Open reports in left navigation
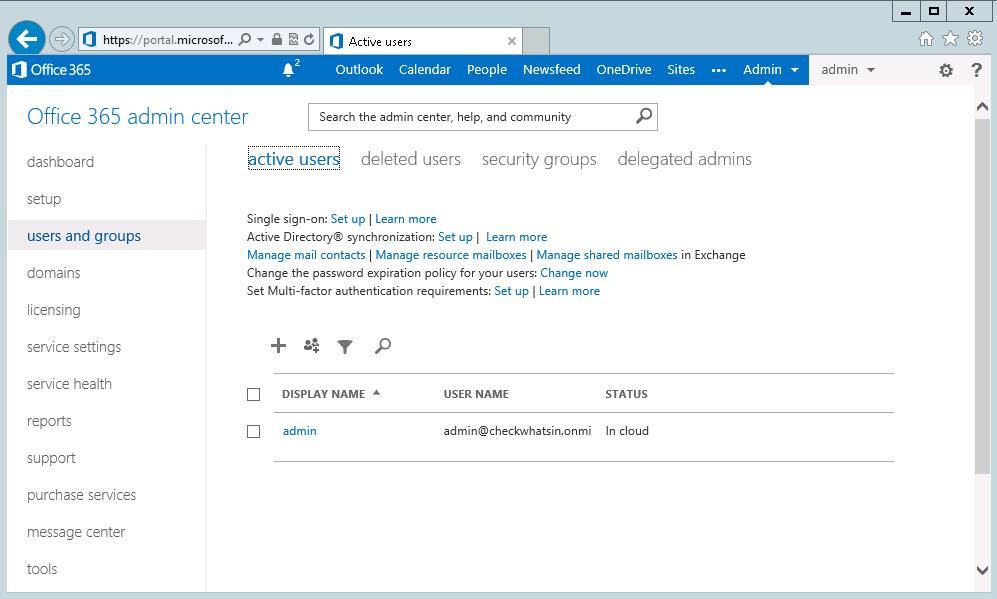The height and width of the screenshot is (599, 997). click(49, 421)
